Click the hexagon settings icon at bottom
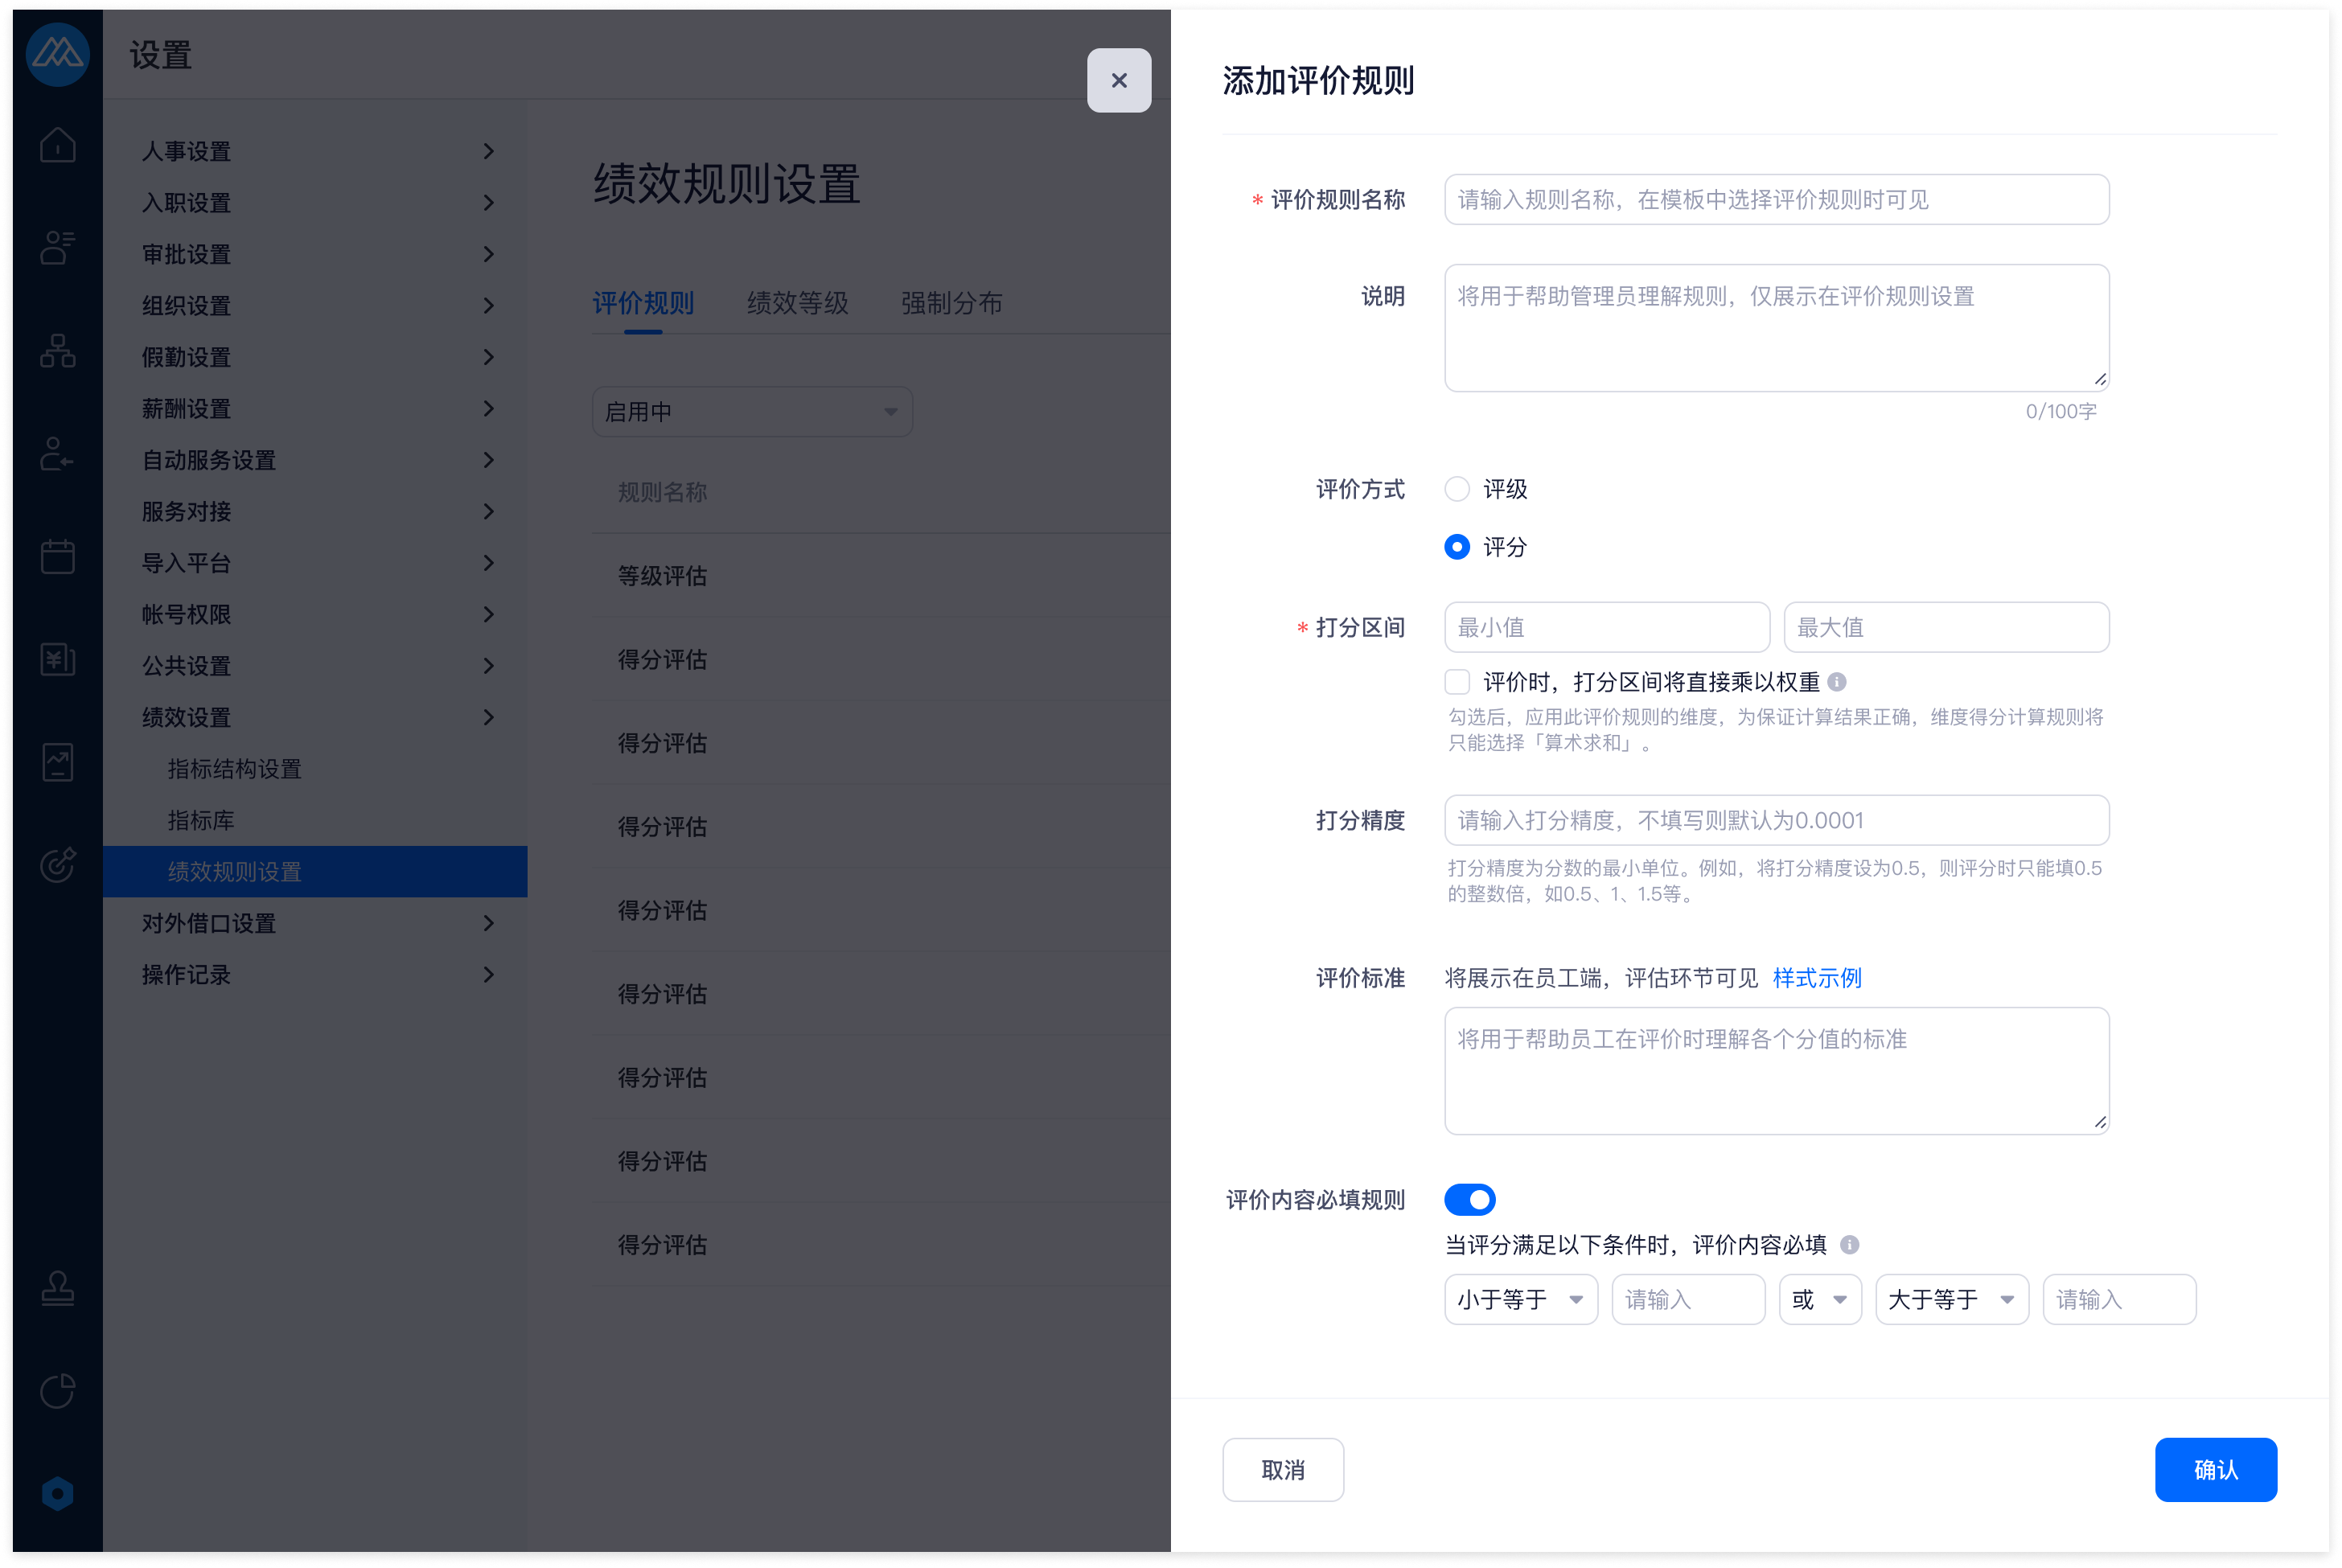Viewport: 2342px width, 1568px height. pos(57,1493)
